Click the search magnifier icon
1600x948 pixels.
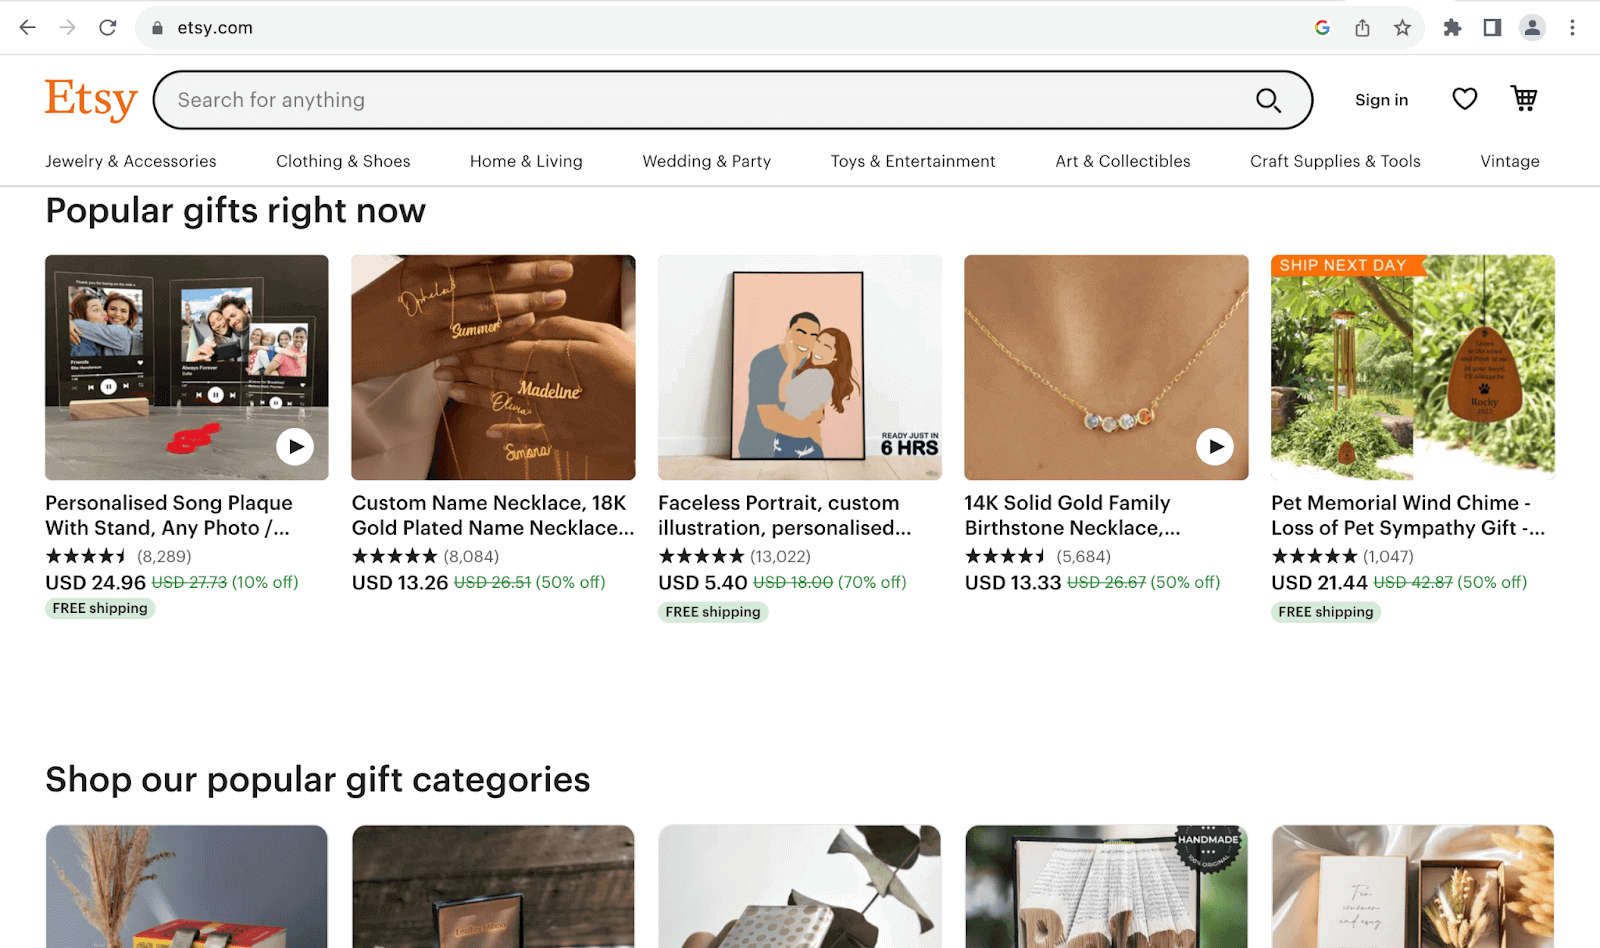point(1268,100)
